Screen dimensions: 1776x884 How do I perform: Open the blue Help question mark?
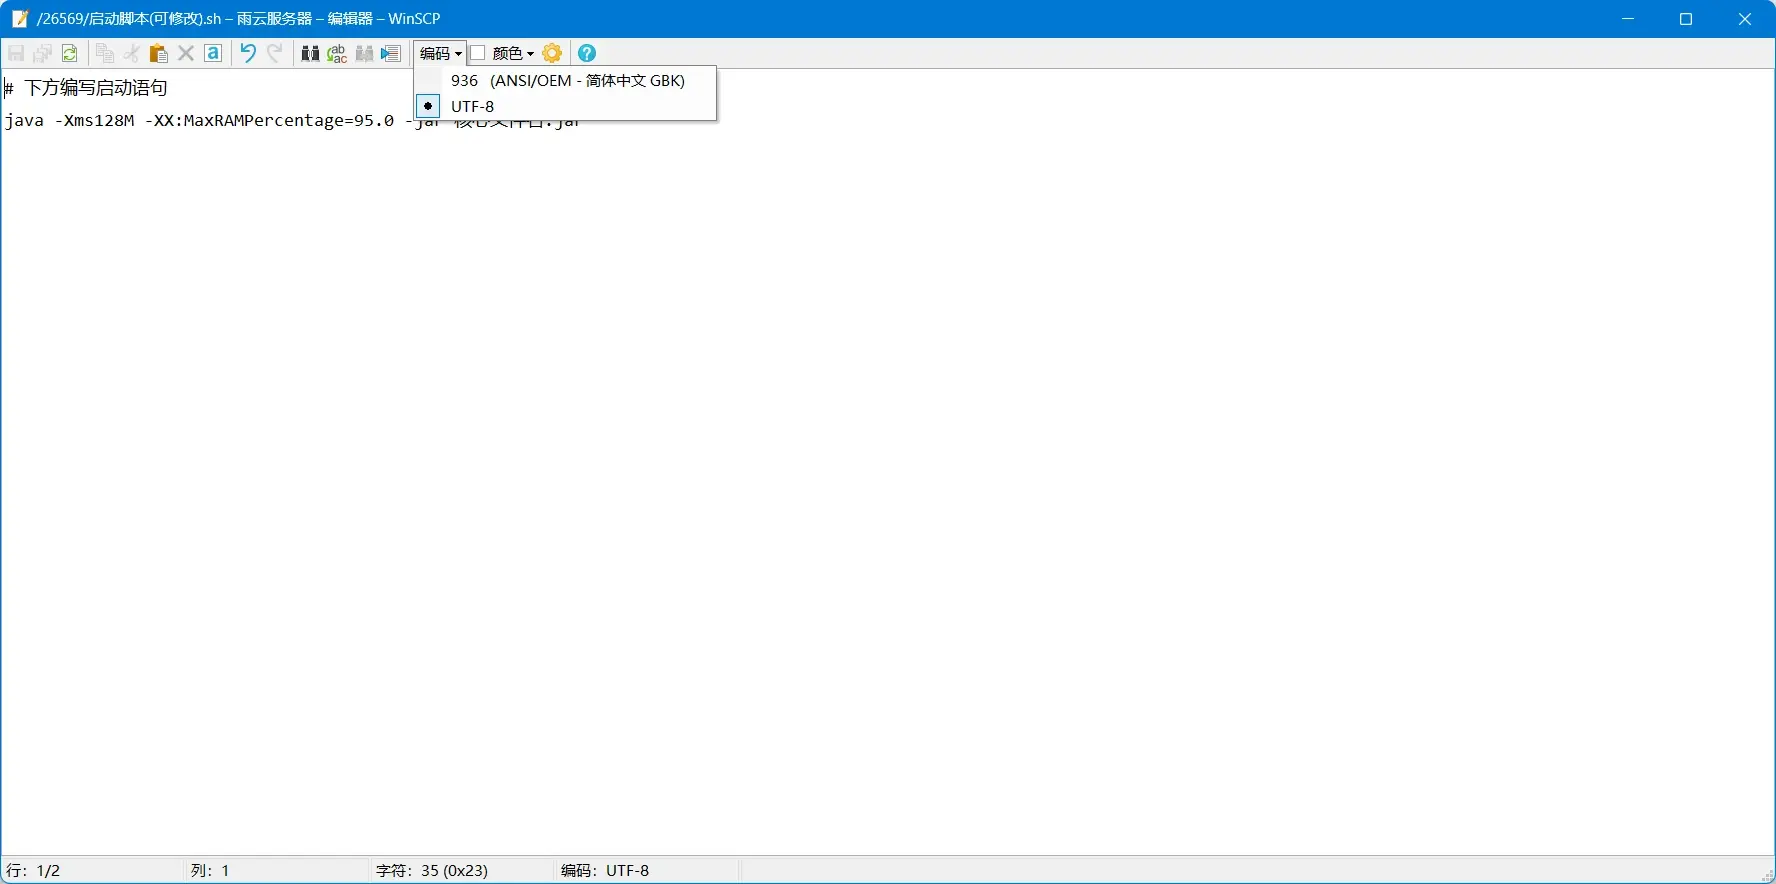click(x=587, y=53)
